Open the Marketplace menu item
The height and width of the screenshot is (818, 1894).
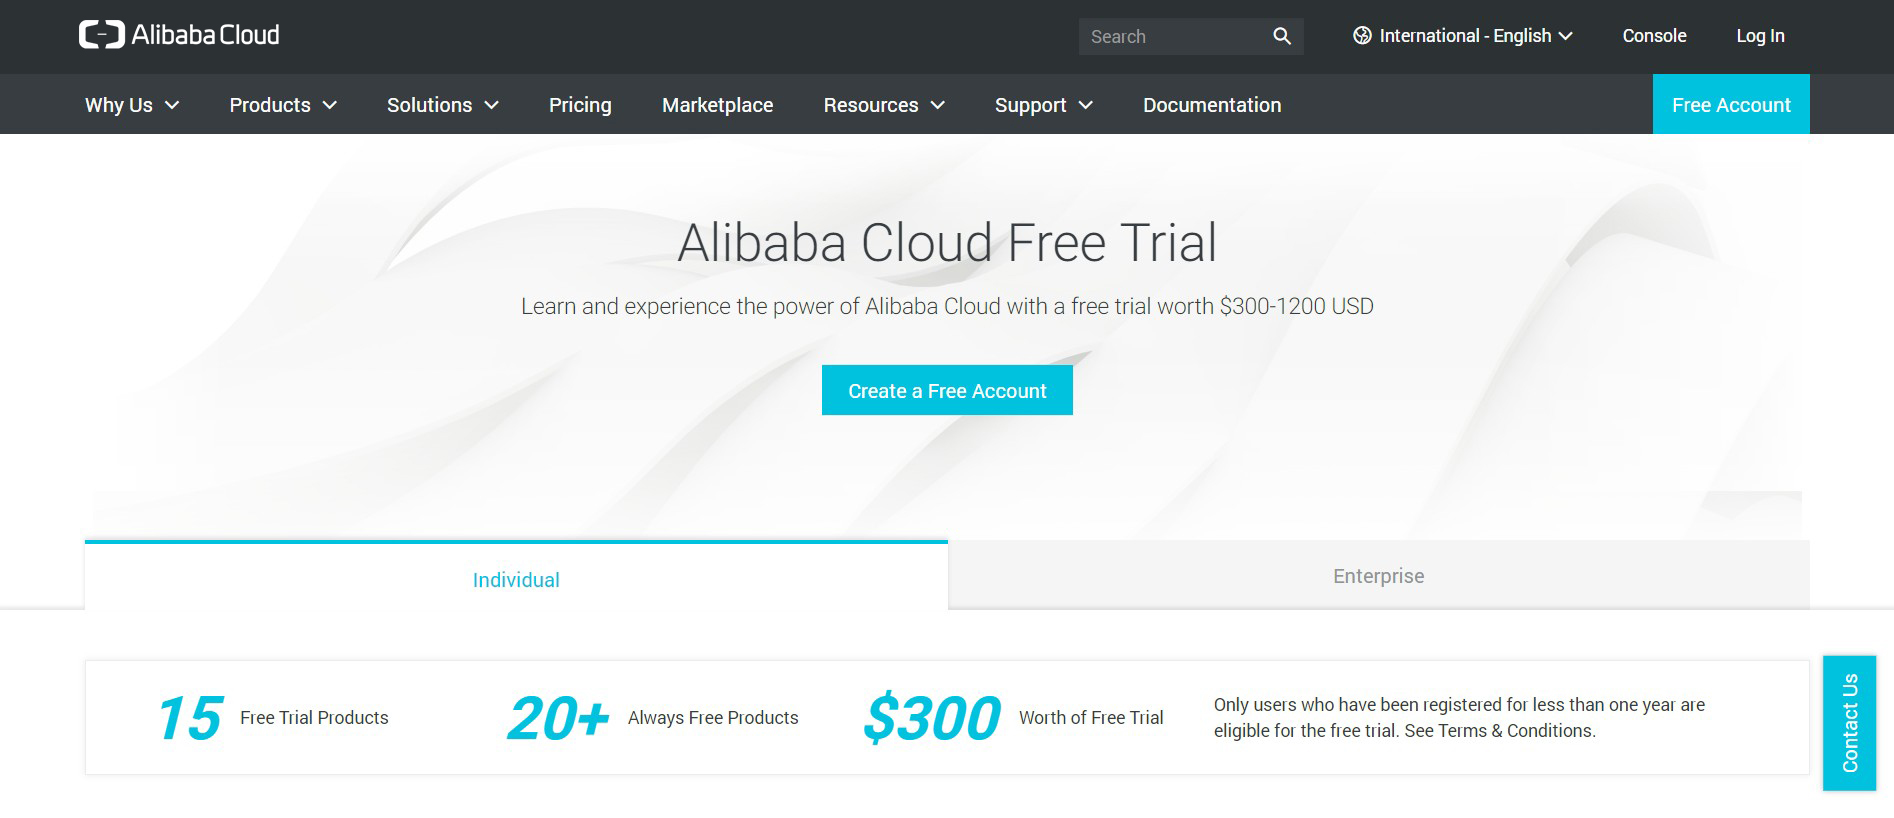point(717,105)
